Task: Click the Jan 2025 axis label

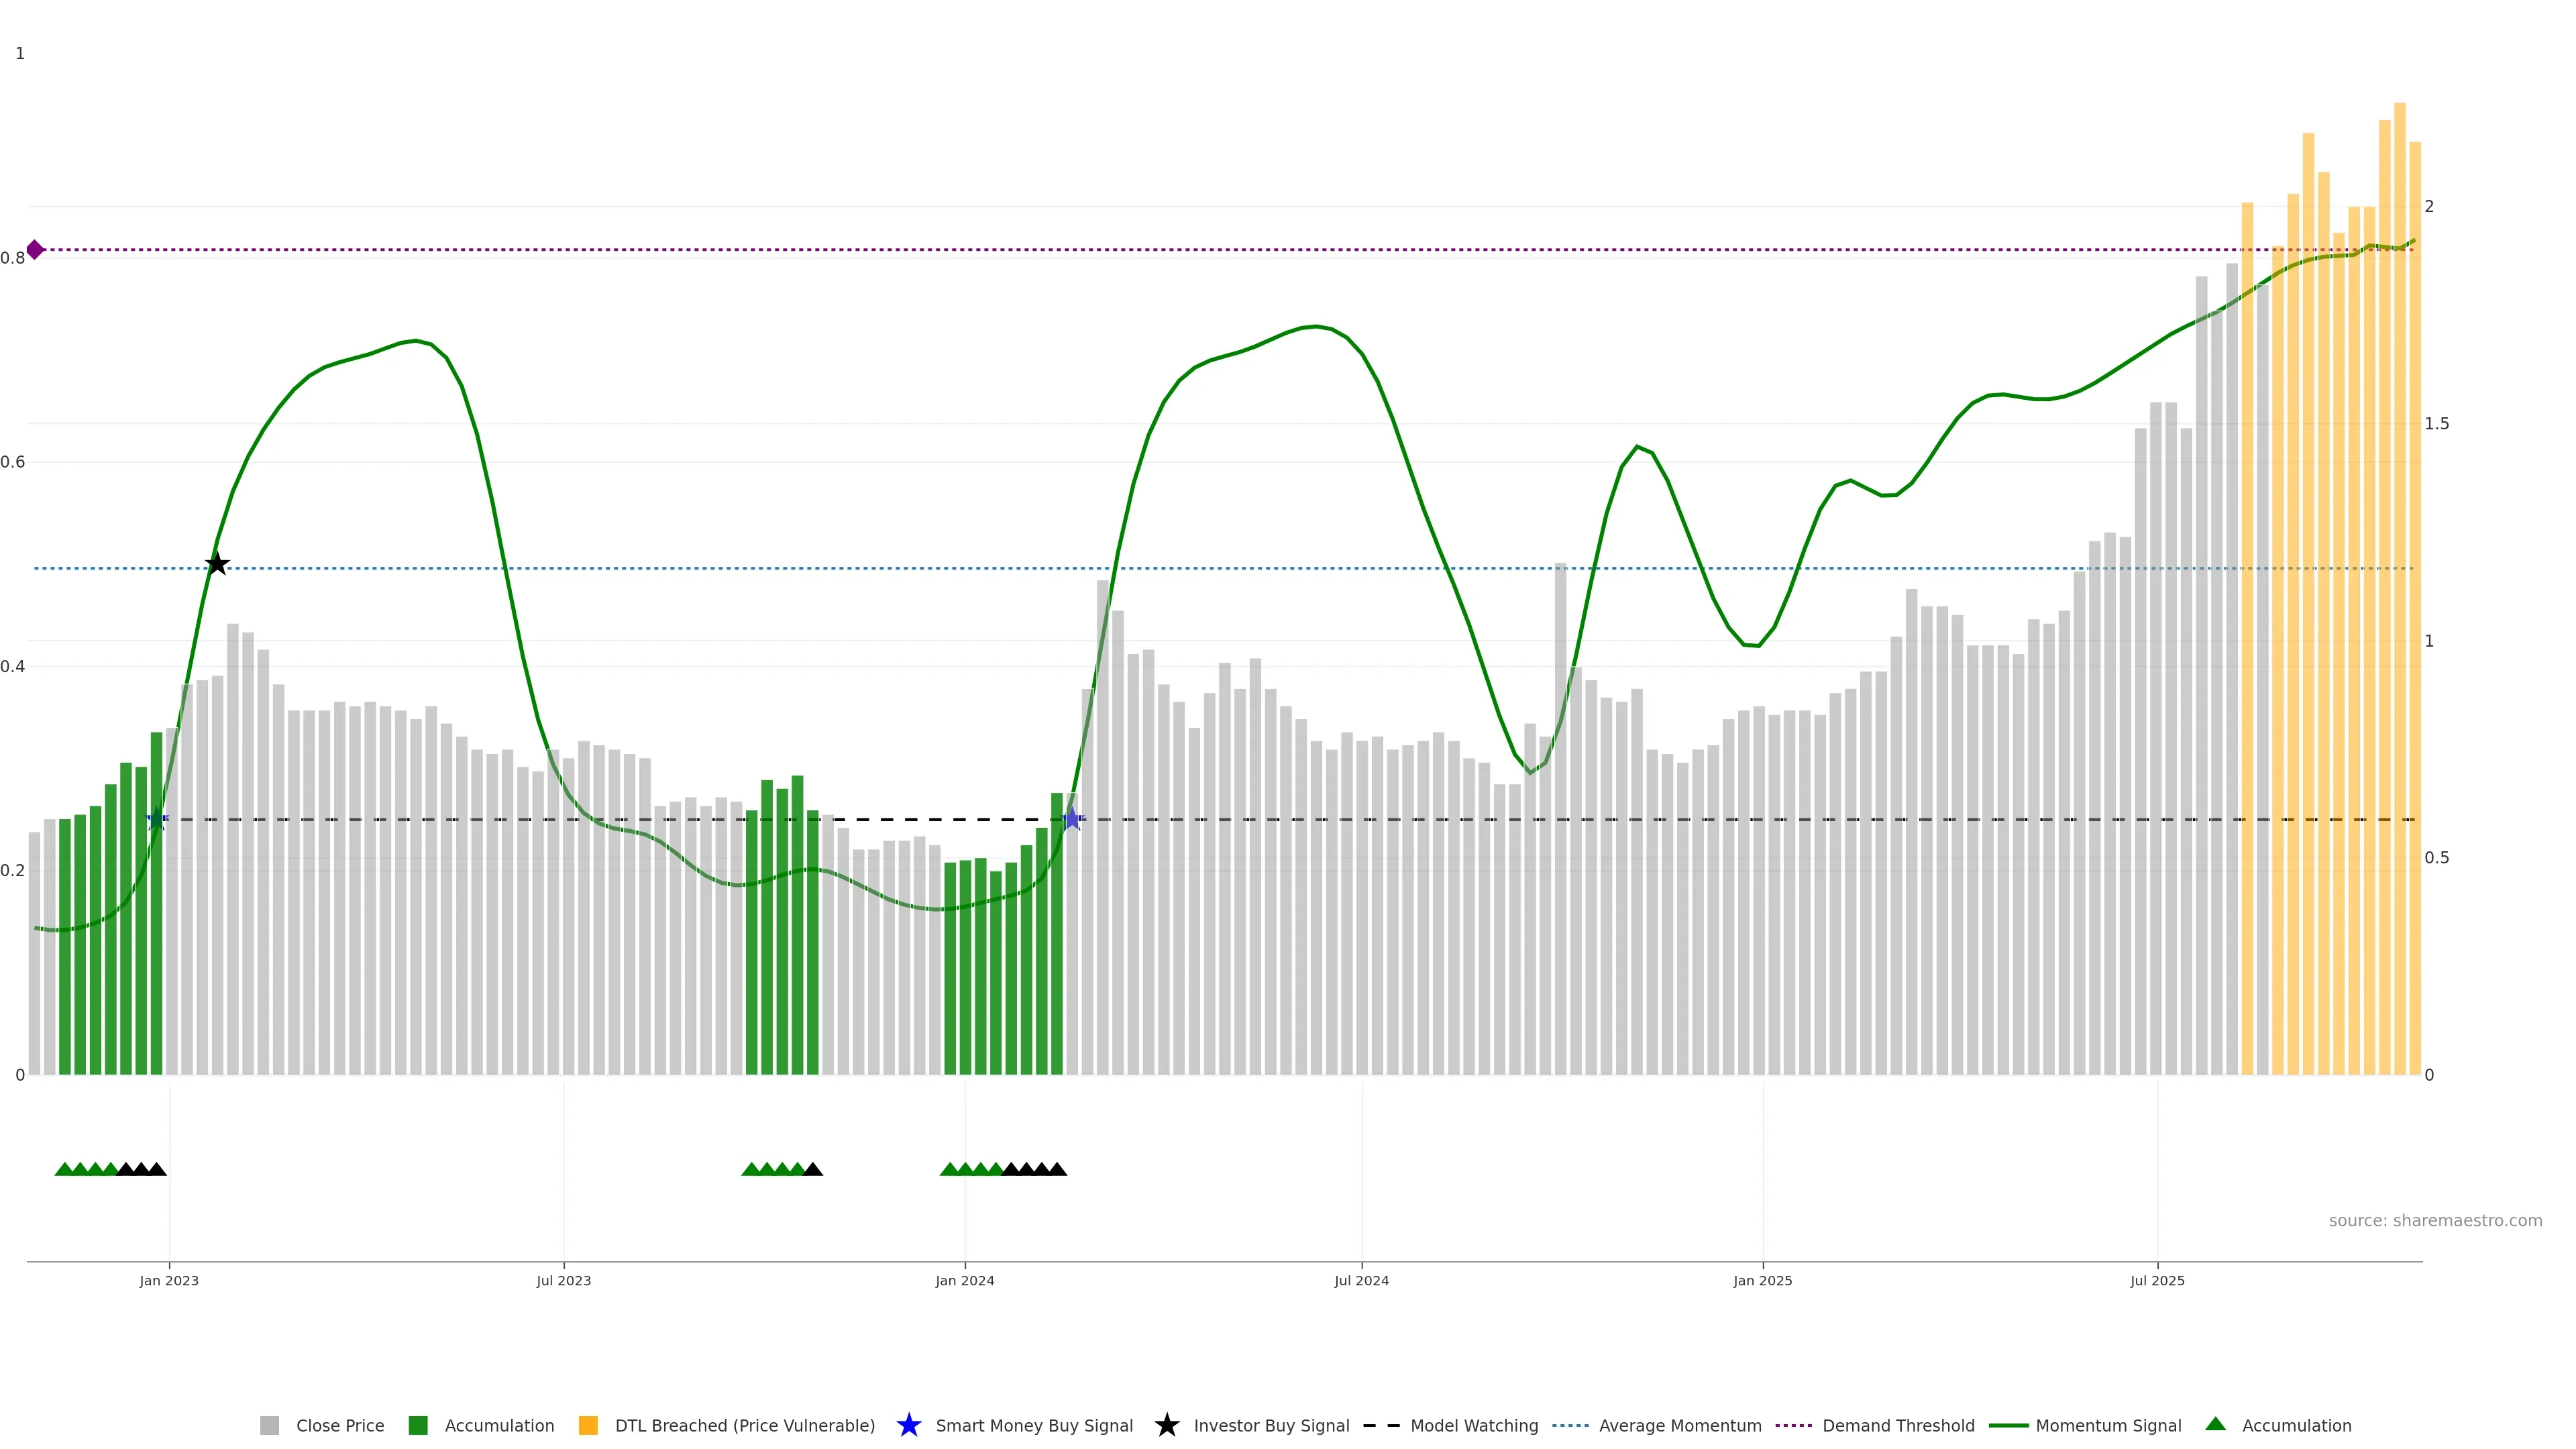Action: pos(1762,1280)
